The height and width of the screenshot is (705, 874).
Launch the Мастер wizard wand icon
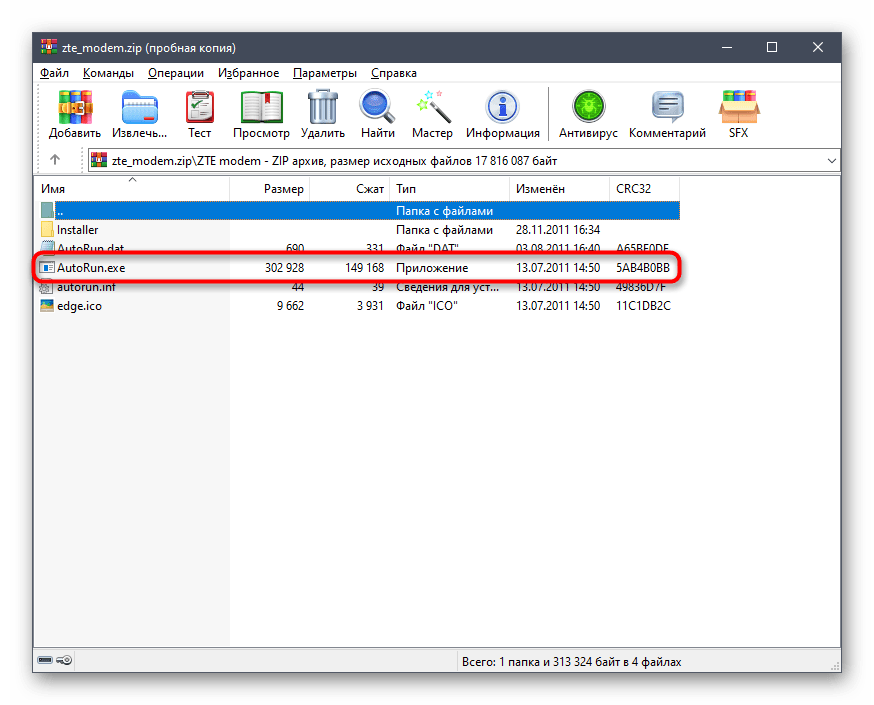click(x=433, y=107)
